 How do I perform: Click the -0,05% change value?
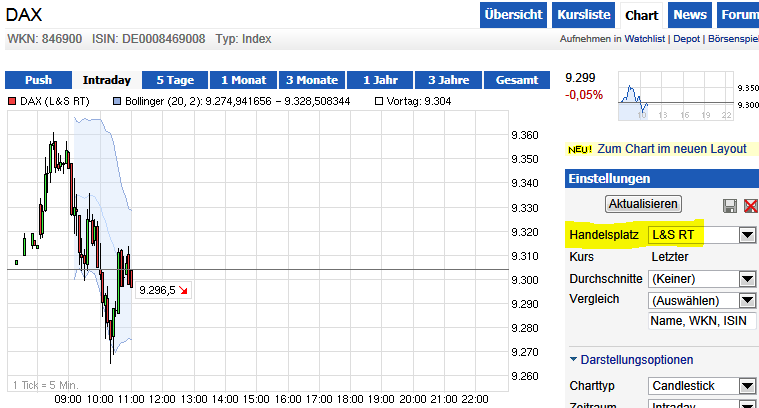(584, 95)
